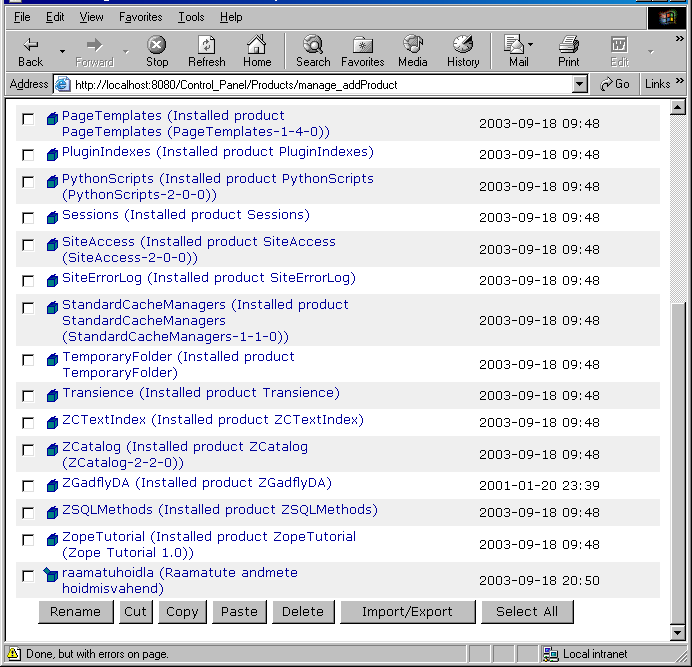The width and height of the screenshot is (692, 667).
Task: Click the PageTemplates product icon
Action: coord(52,118)
